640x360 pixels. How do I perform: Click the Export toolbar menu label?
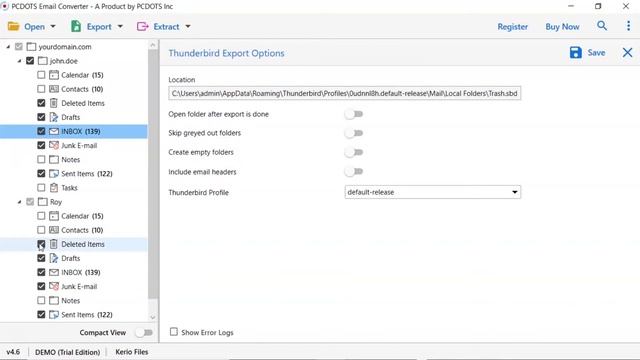point(99,27)
